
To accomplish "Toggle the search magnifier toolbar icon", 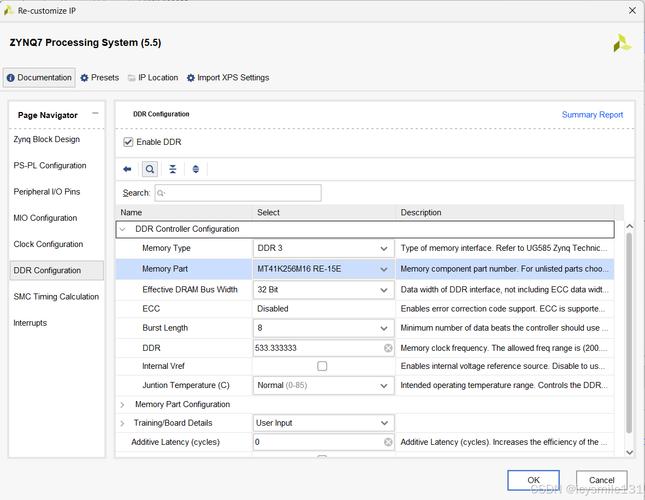I will coord(150,169).
